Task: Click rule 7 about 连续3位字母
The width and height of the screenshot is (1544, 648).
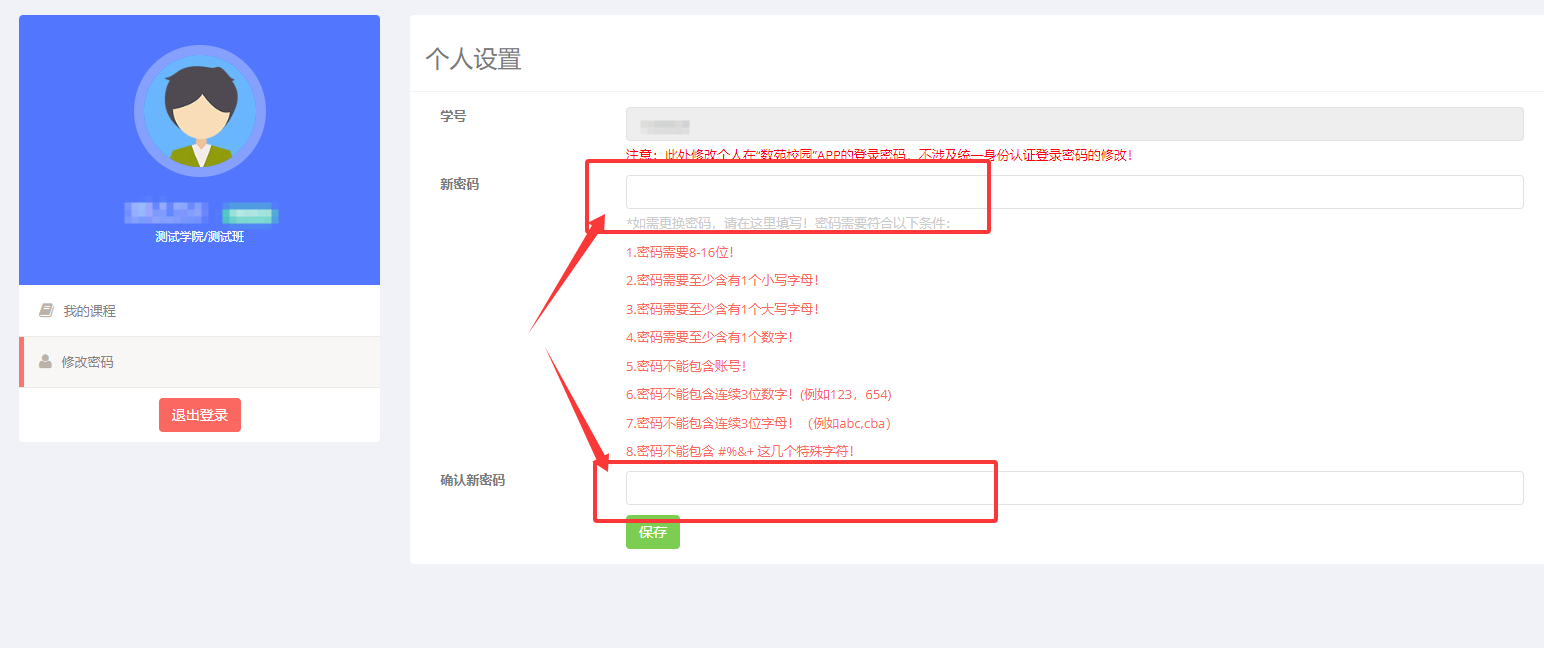Action: 758,423
